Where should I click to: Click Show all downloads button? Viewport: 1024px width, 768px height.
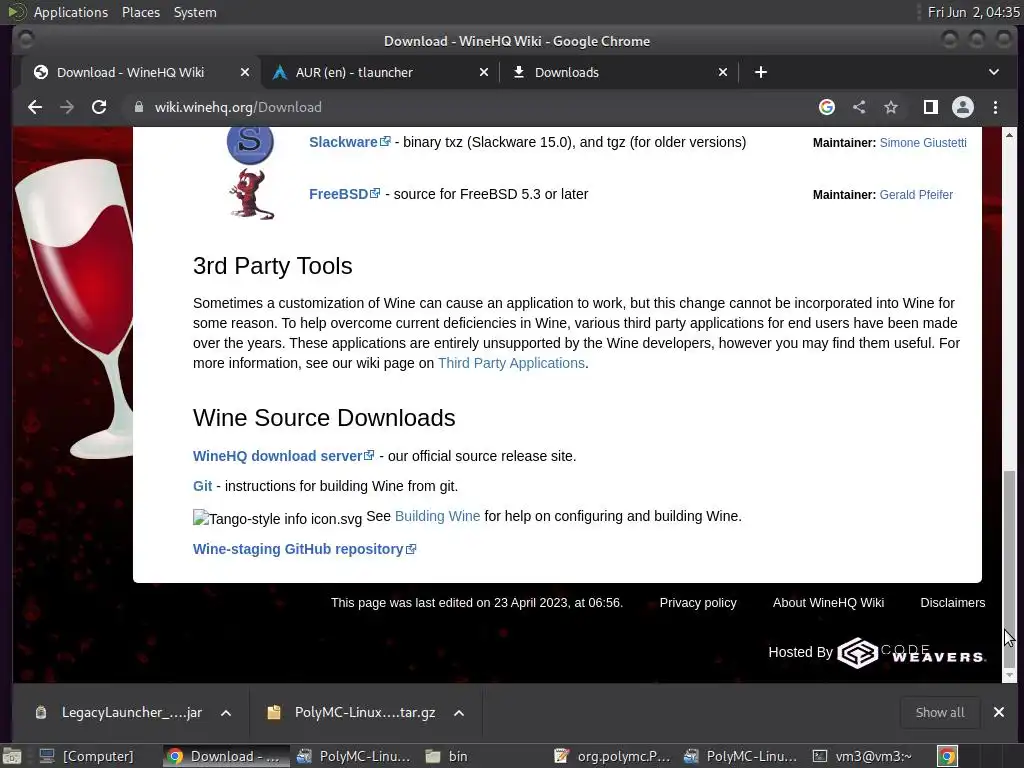click(940, 712)
